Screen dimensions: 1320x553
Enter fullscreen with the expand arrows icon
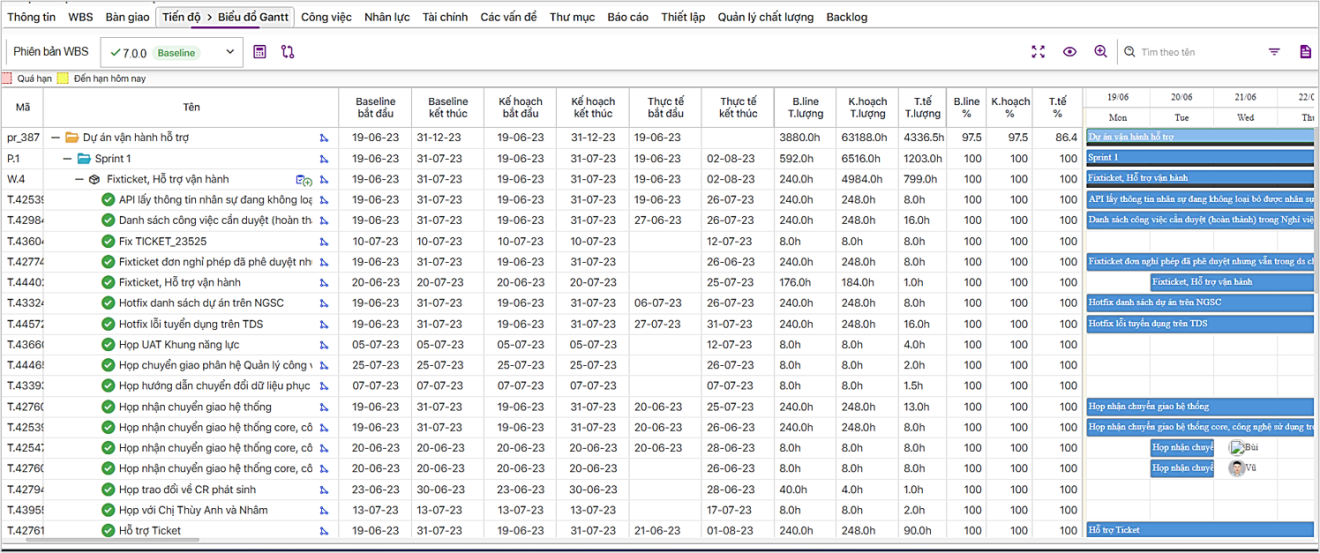(1038, 52)
